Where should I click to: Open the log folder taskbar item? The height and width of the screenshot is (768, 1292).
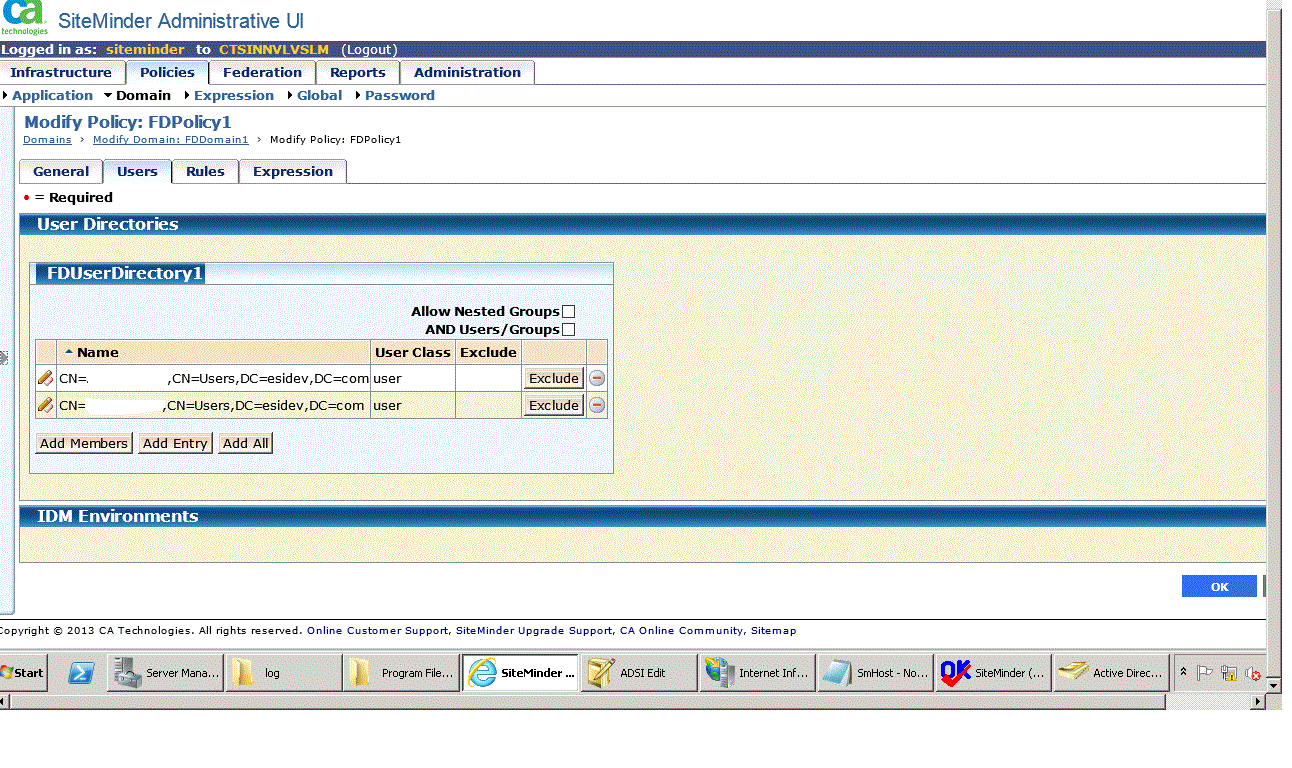tap(283, 673)
